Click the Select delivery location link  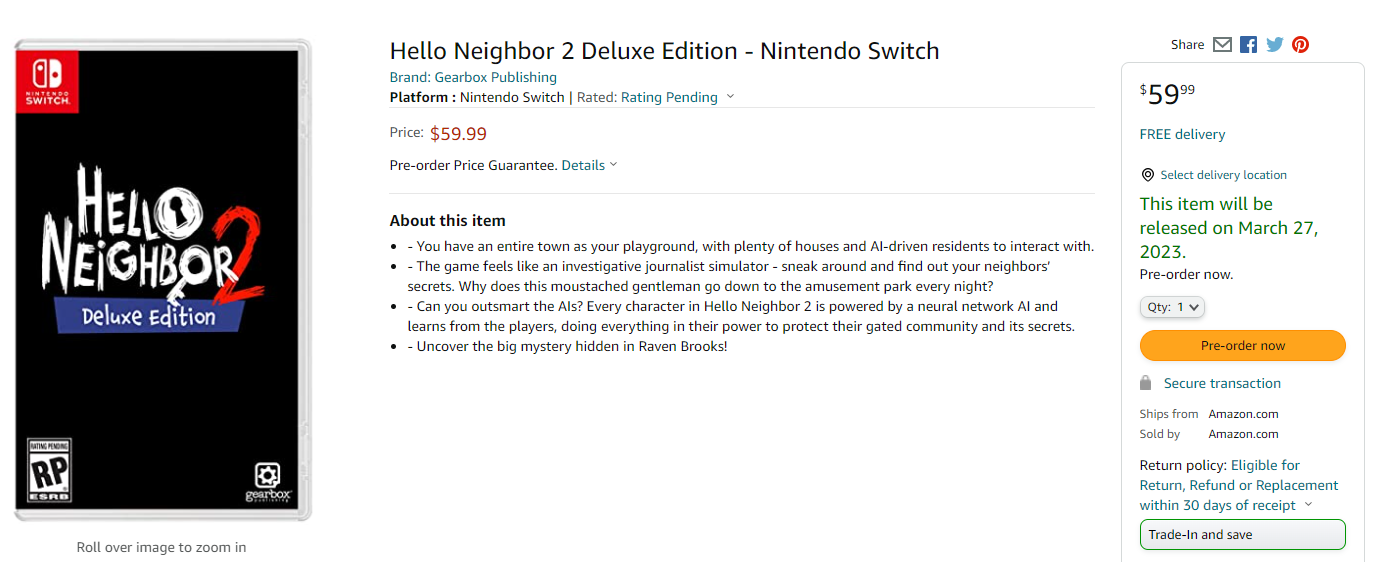[1223, 175]
